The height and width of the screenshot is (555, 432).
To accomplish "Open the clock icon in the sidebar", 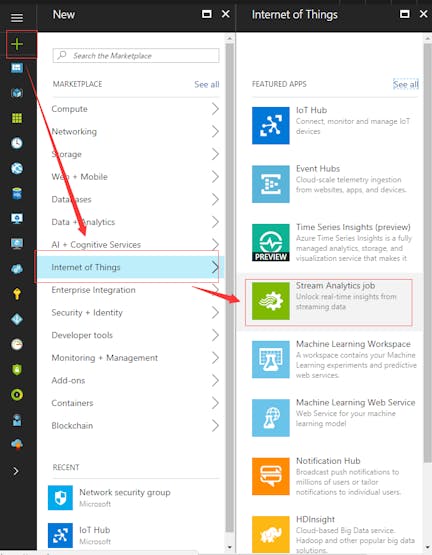I will [17, 143].
